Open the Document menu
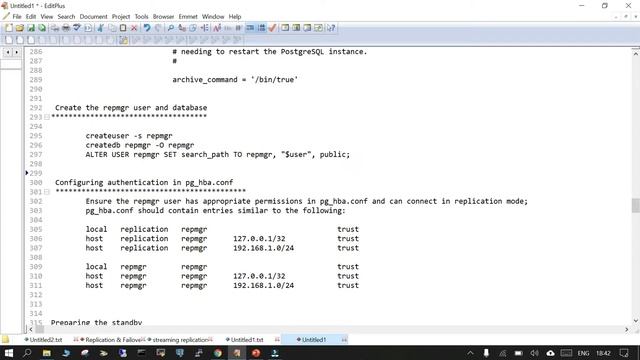 tap(93, 17)
